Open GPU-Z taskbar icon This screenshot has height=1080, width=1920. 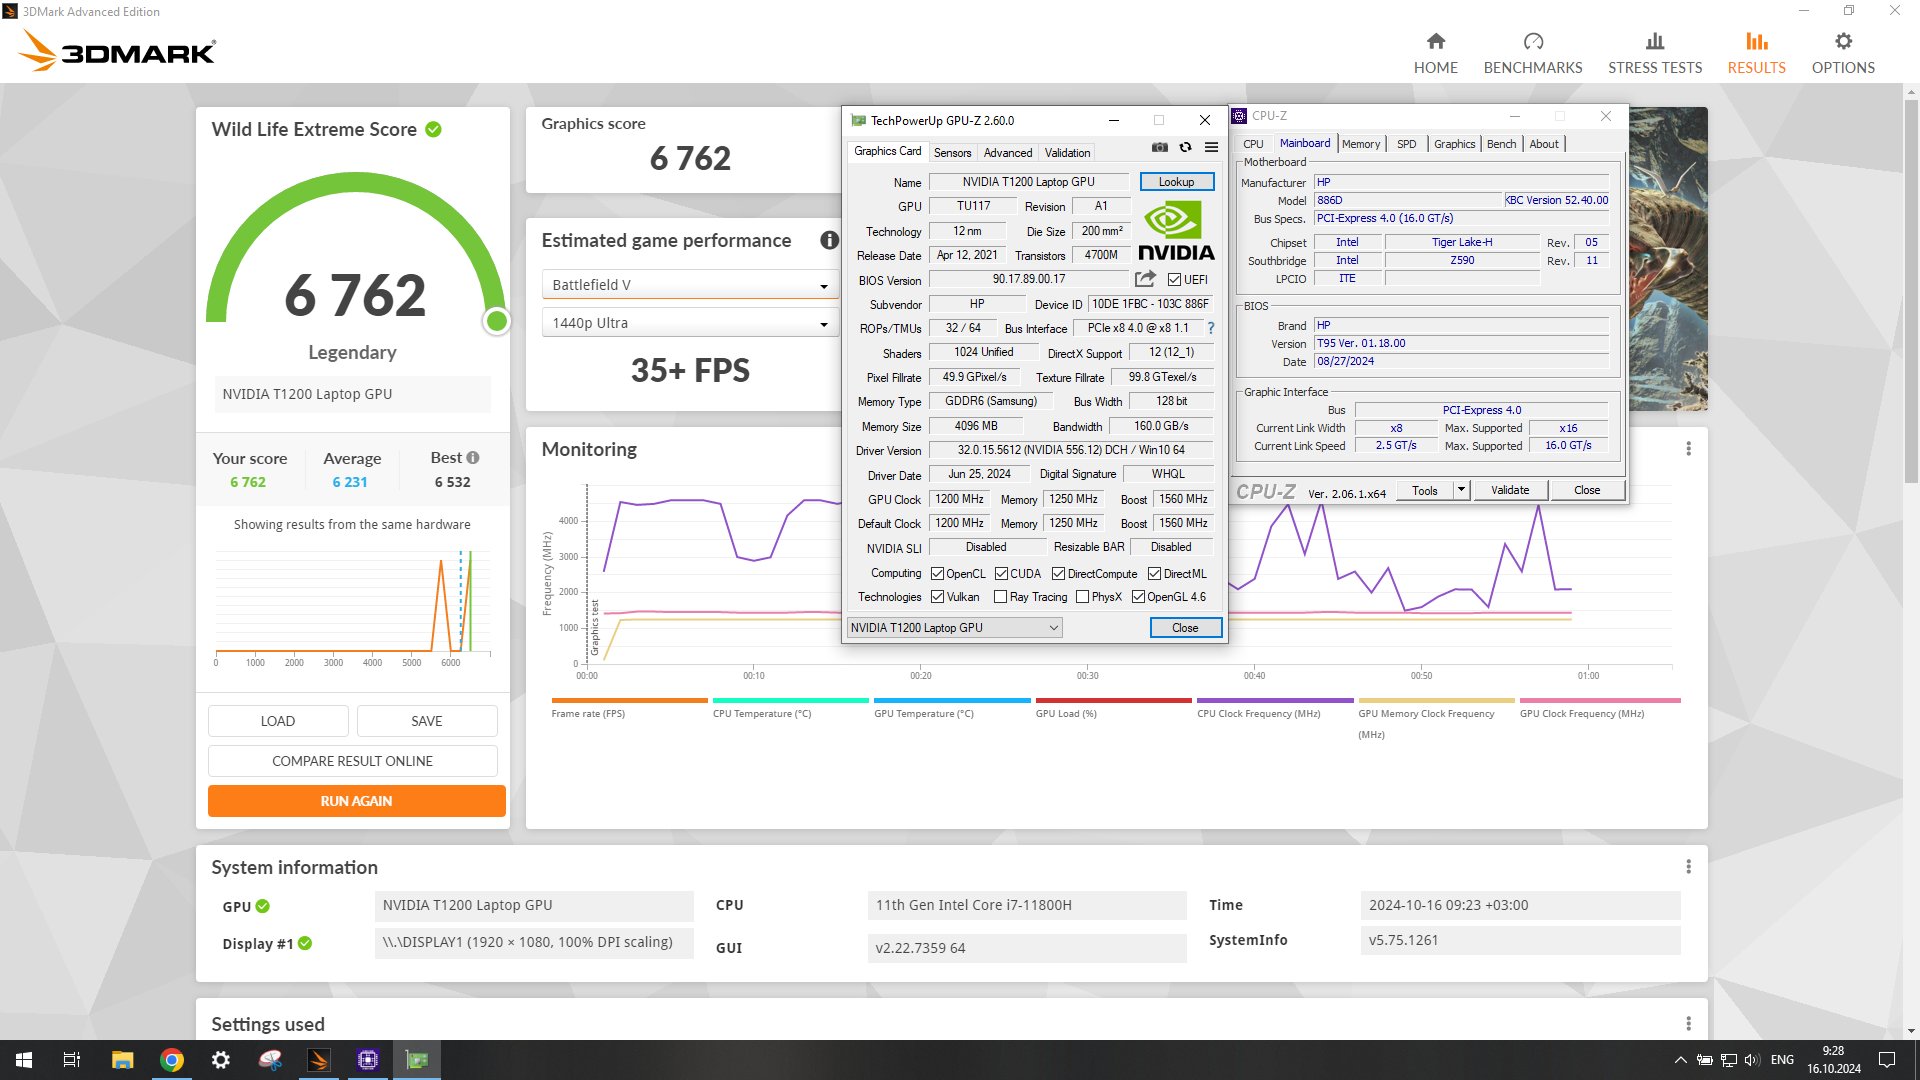point(417,1060)
